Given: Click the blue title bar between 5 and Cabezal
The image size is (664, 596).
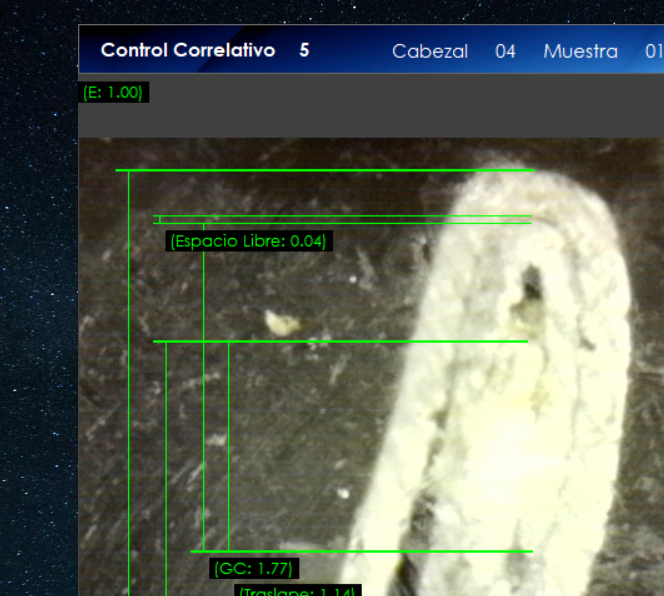Looking at the screenshot, I should pyautogui.click(x=350, y=51).
